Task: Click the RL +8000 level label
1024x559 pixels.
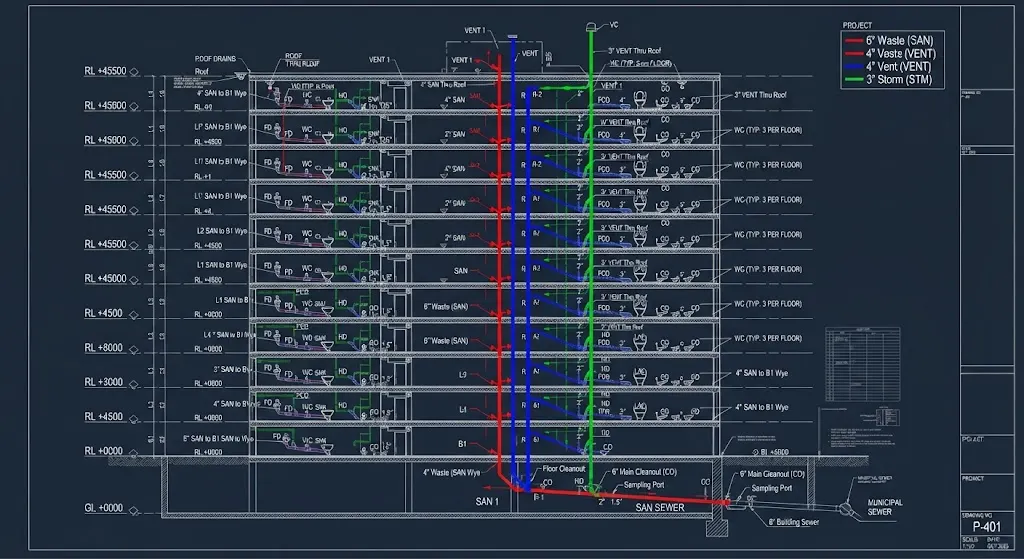Action: pos(103,347)
